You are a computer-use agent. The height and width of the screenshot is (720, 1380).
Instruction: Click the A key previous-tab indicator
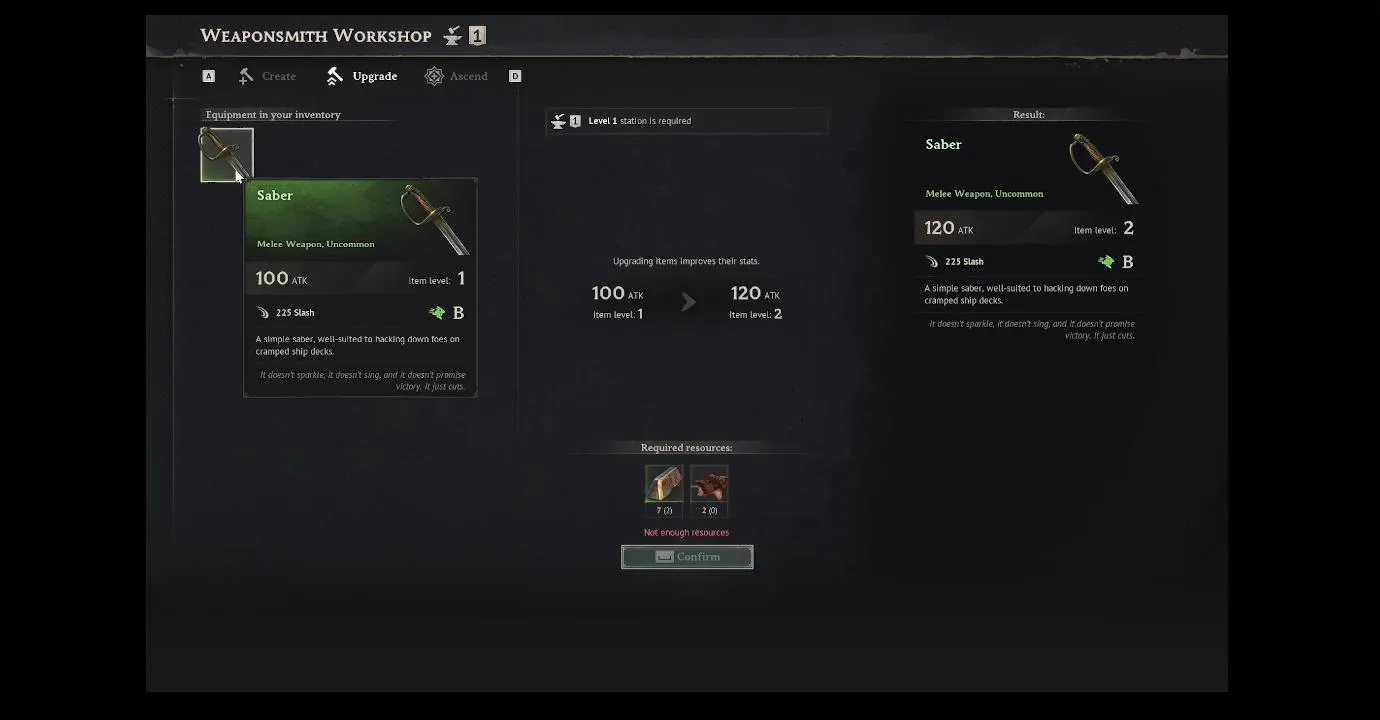[208, 76]
